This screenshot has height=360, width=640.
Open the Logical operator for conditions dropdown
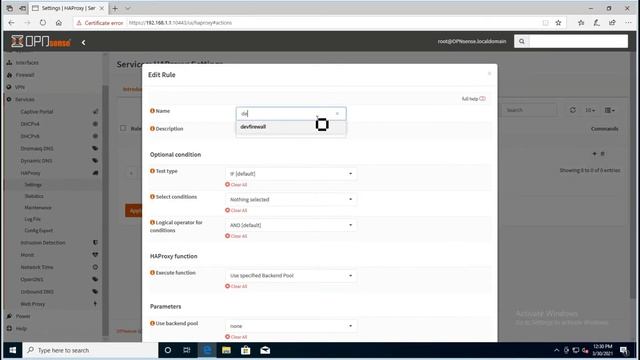(291, 225)
